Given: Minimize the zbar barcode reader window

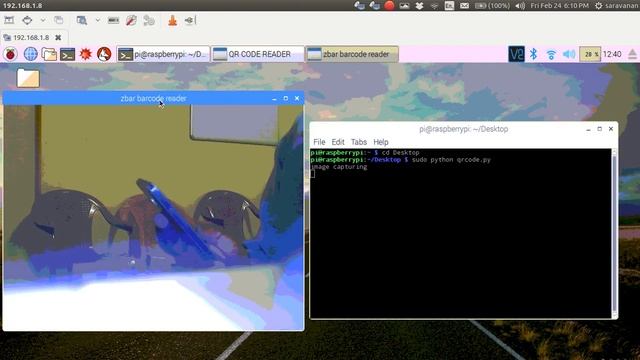Looking at the screenshot, I should (x=274, y=98).
